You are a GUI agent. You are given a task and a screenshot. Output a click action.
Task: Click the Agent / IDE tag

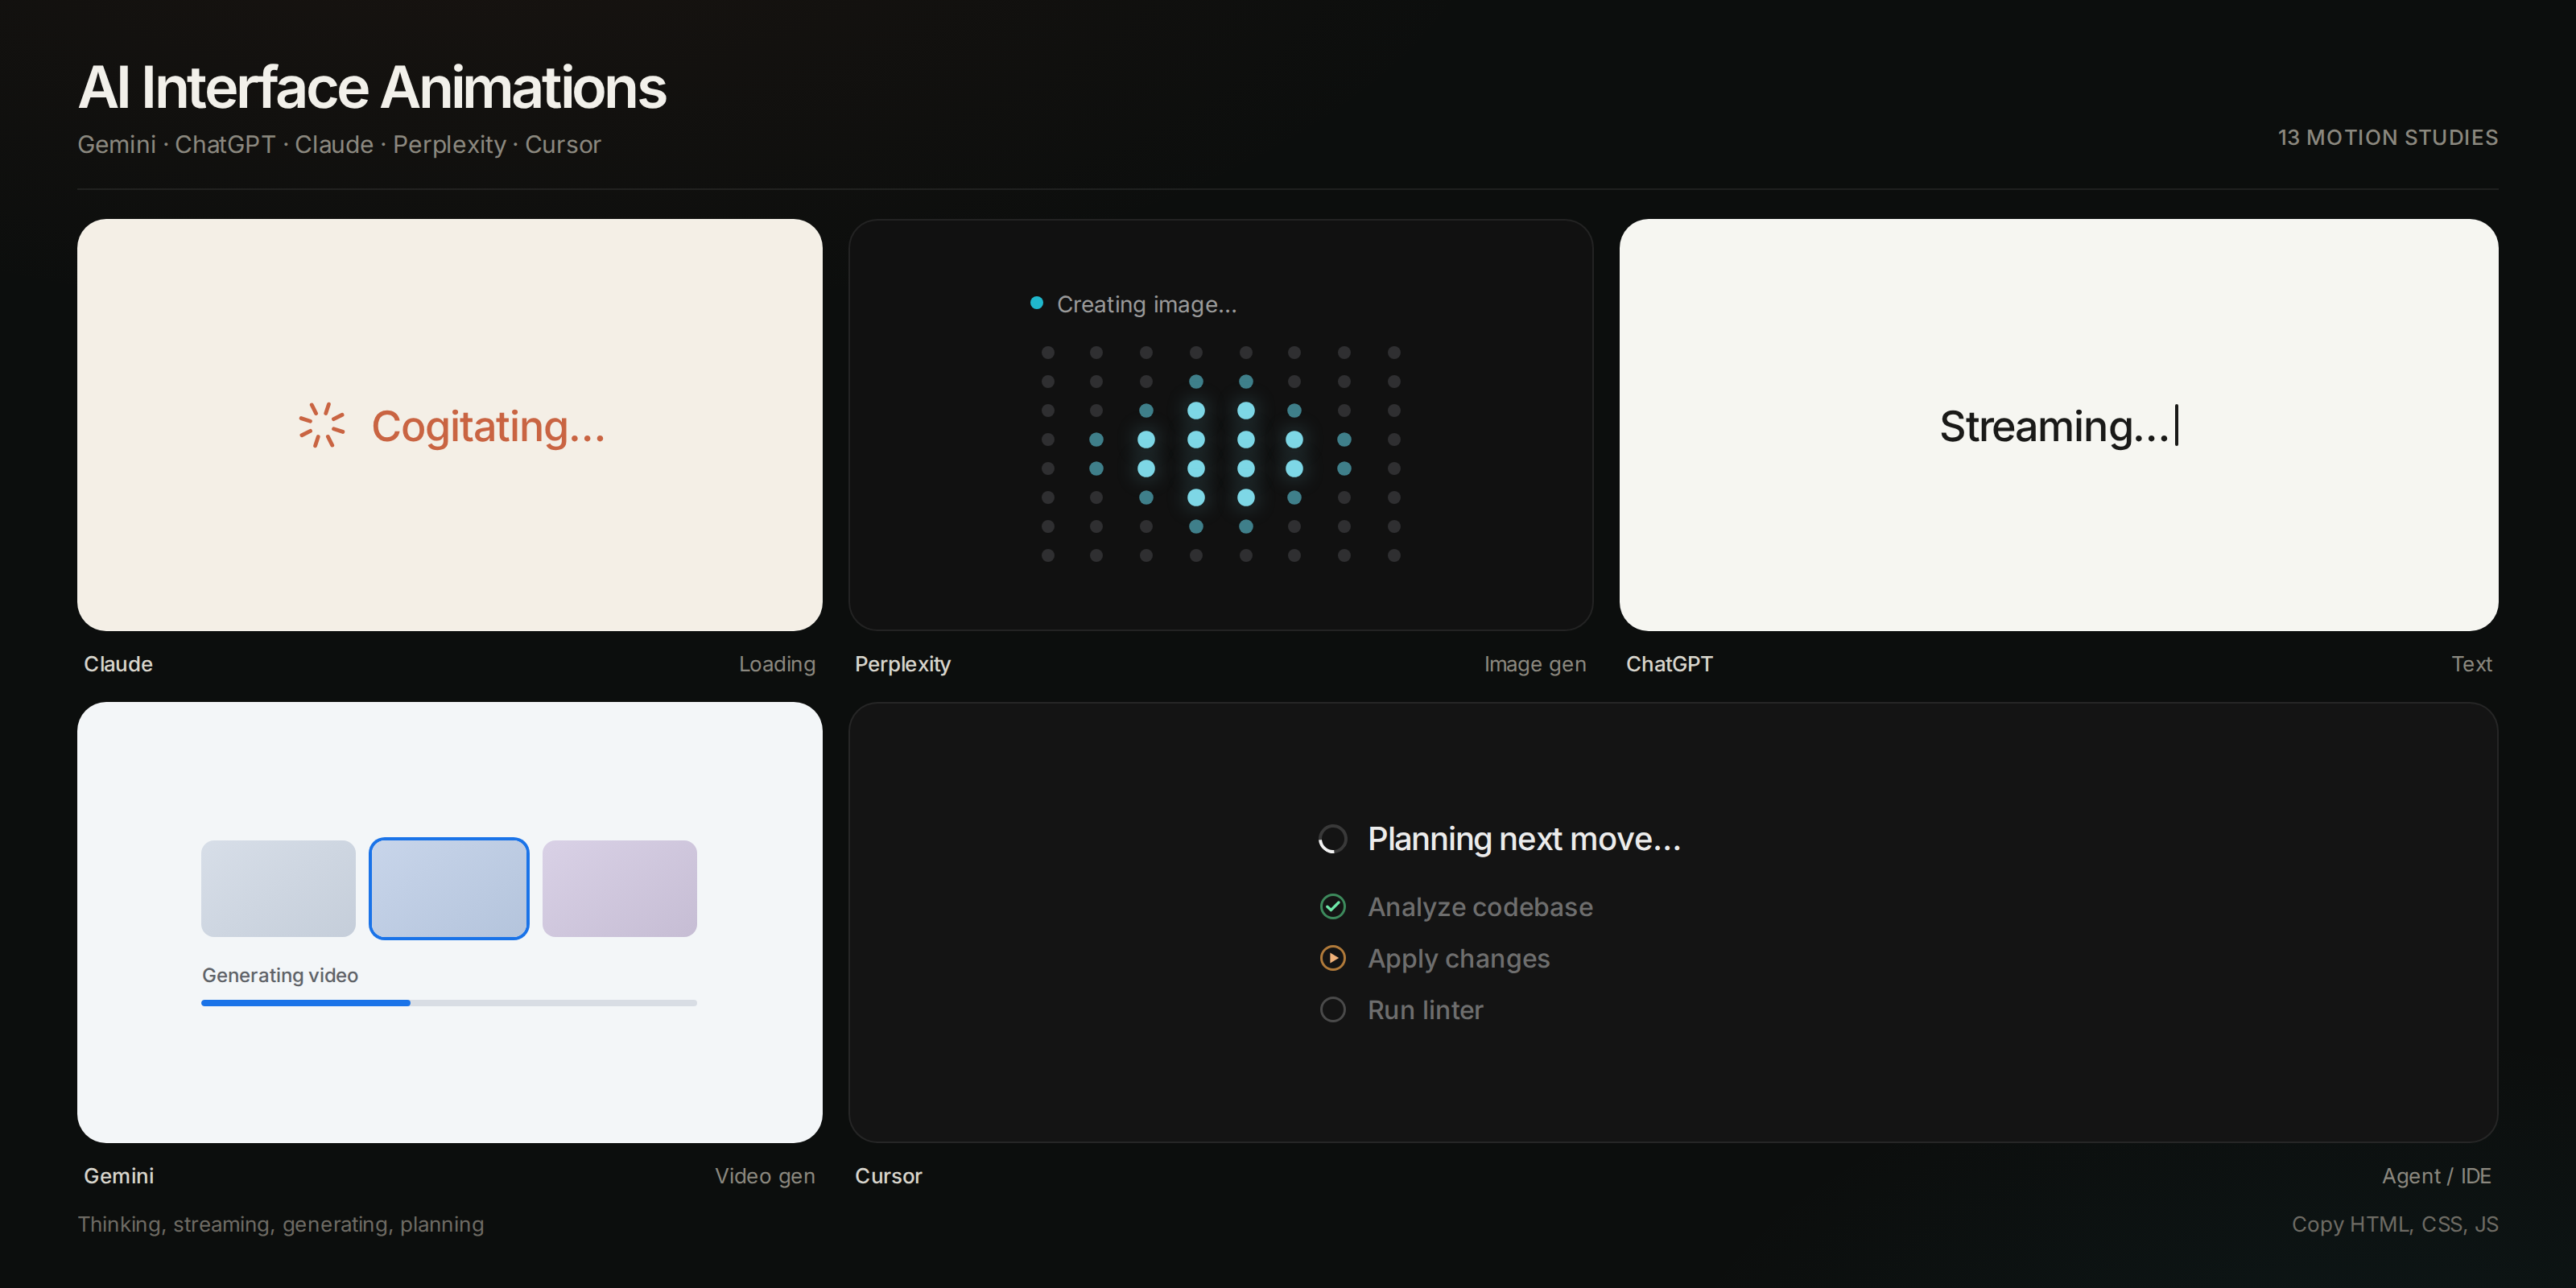point(2436,1176)
